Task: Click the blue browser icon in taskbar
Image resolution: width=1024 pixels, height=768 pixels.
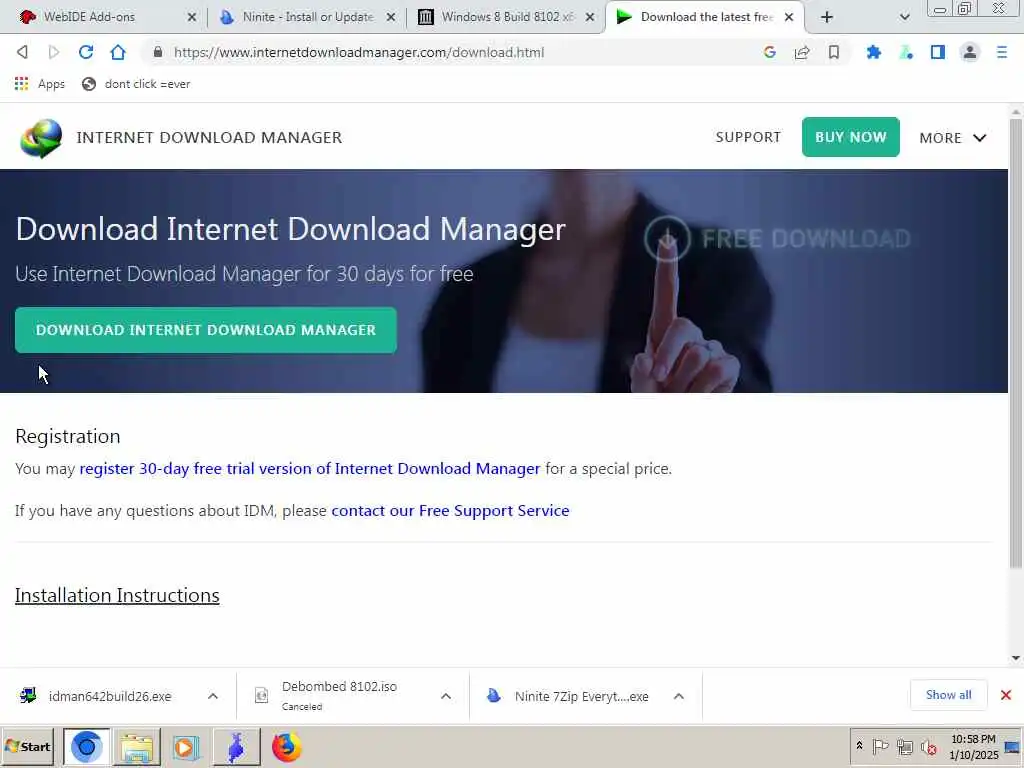Action: 87,746
